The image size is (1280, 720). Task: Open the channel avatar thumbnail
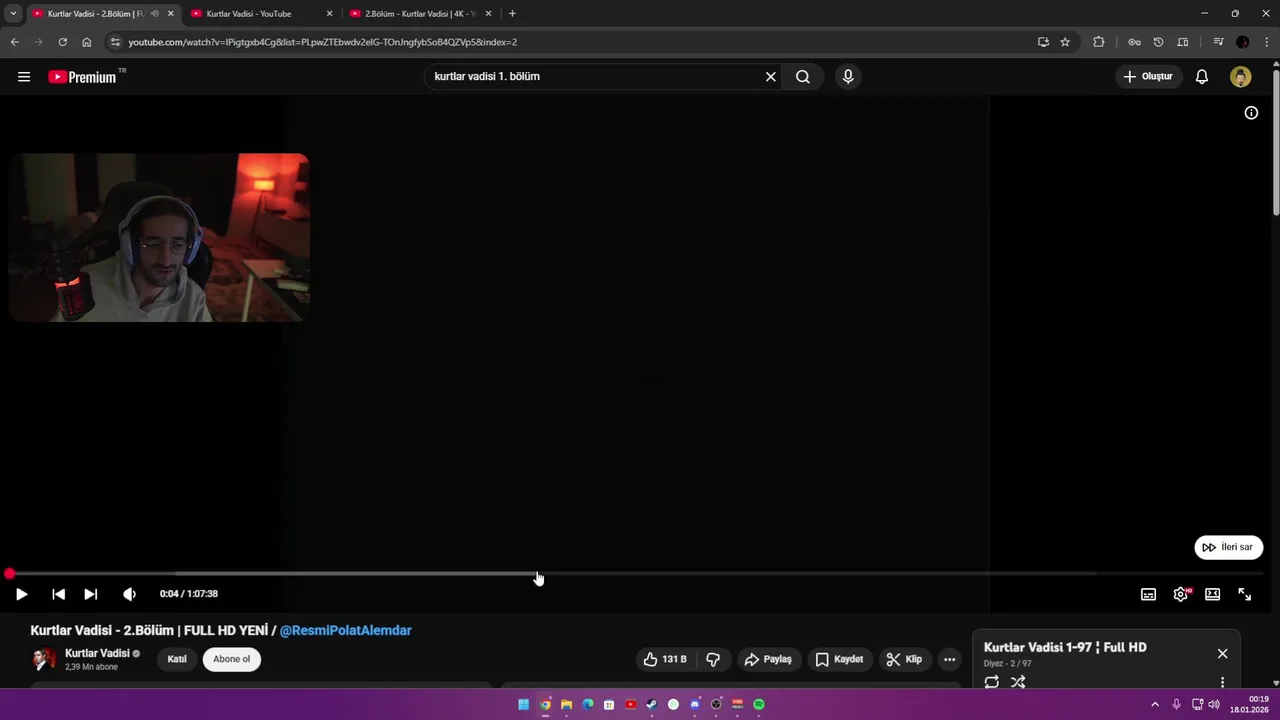pyautogui.click(x=44, y=659)
